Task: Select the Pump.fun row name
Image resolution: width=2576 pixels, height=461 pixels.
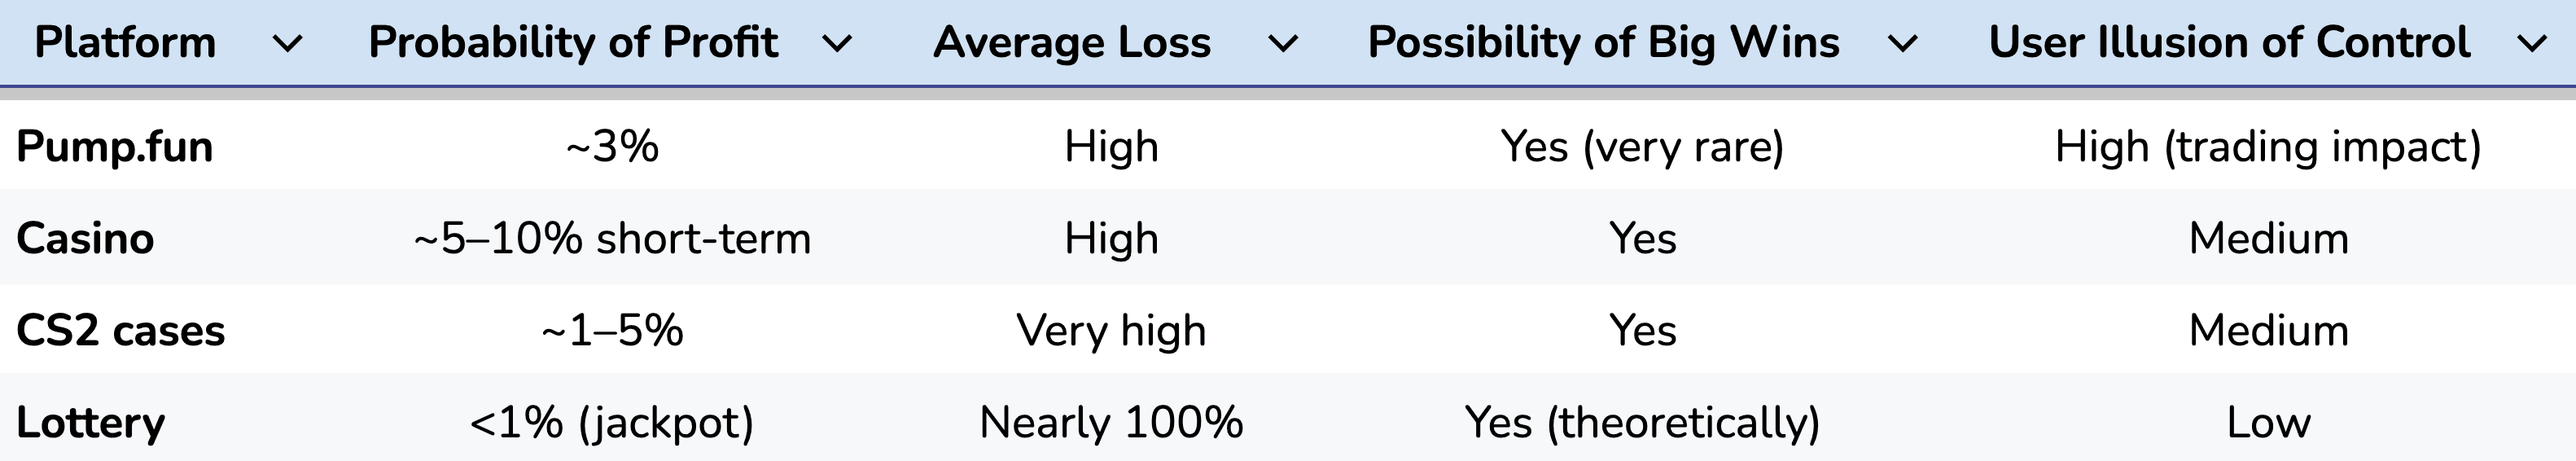Action: (x=115, y=147)
